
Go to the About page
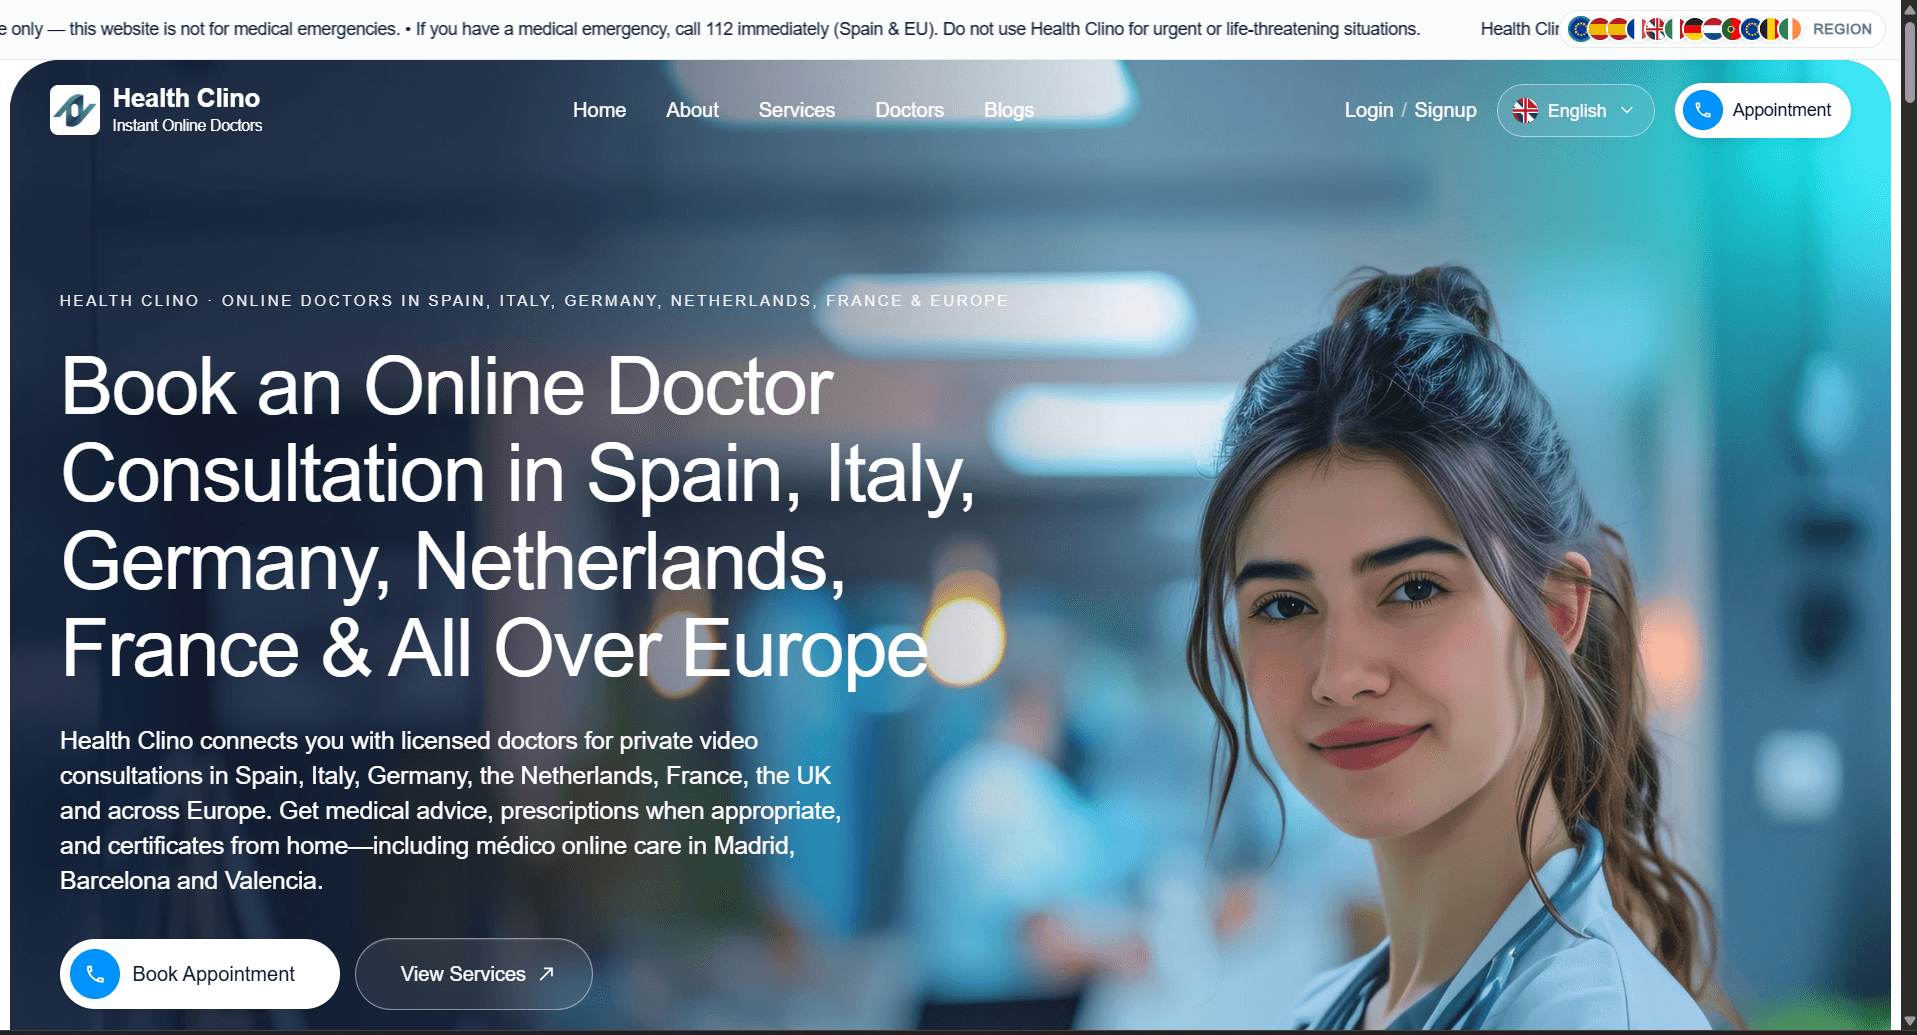(x=692, y=110)
